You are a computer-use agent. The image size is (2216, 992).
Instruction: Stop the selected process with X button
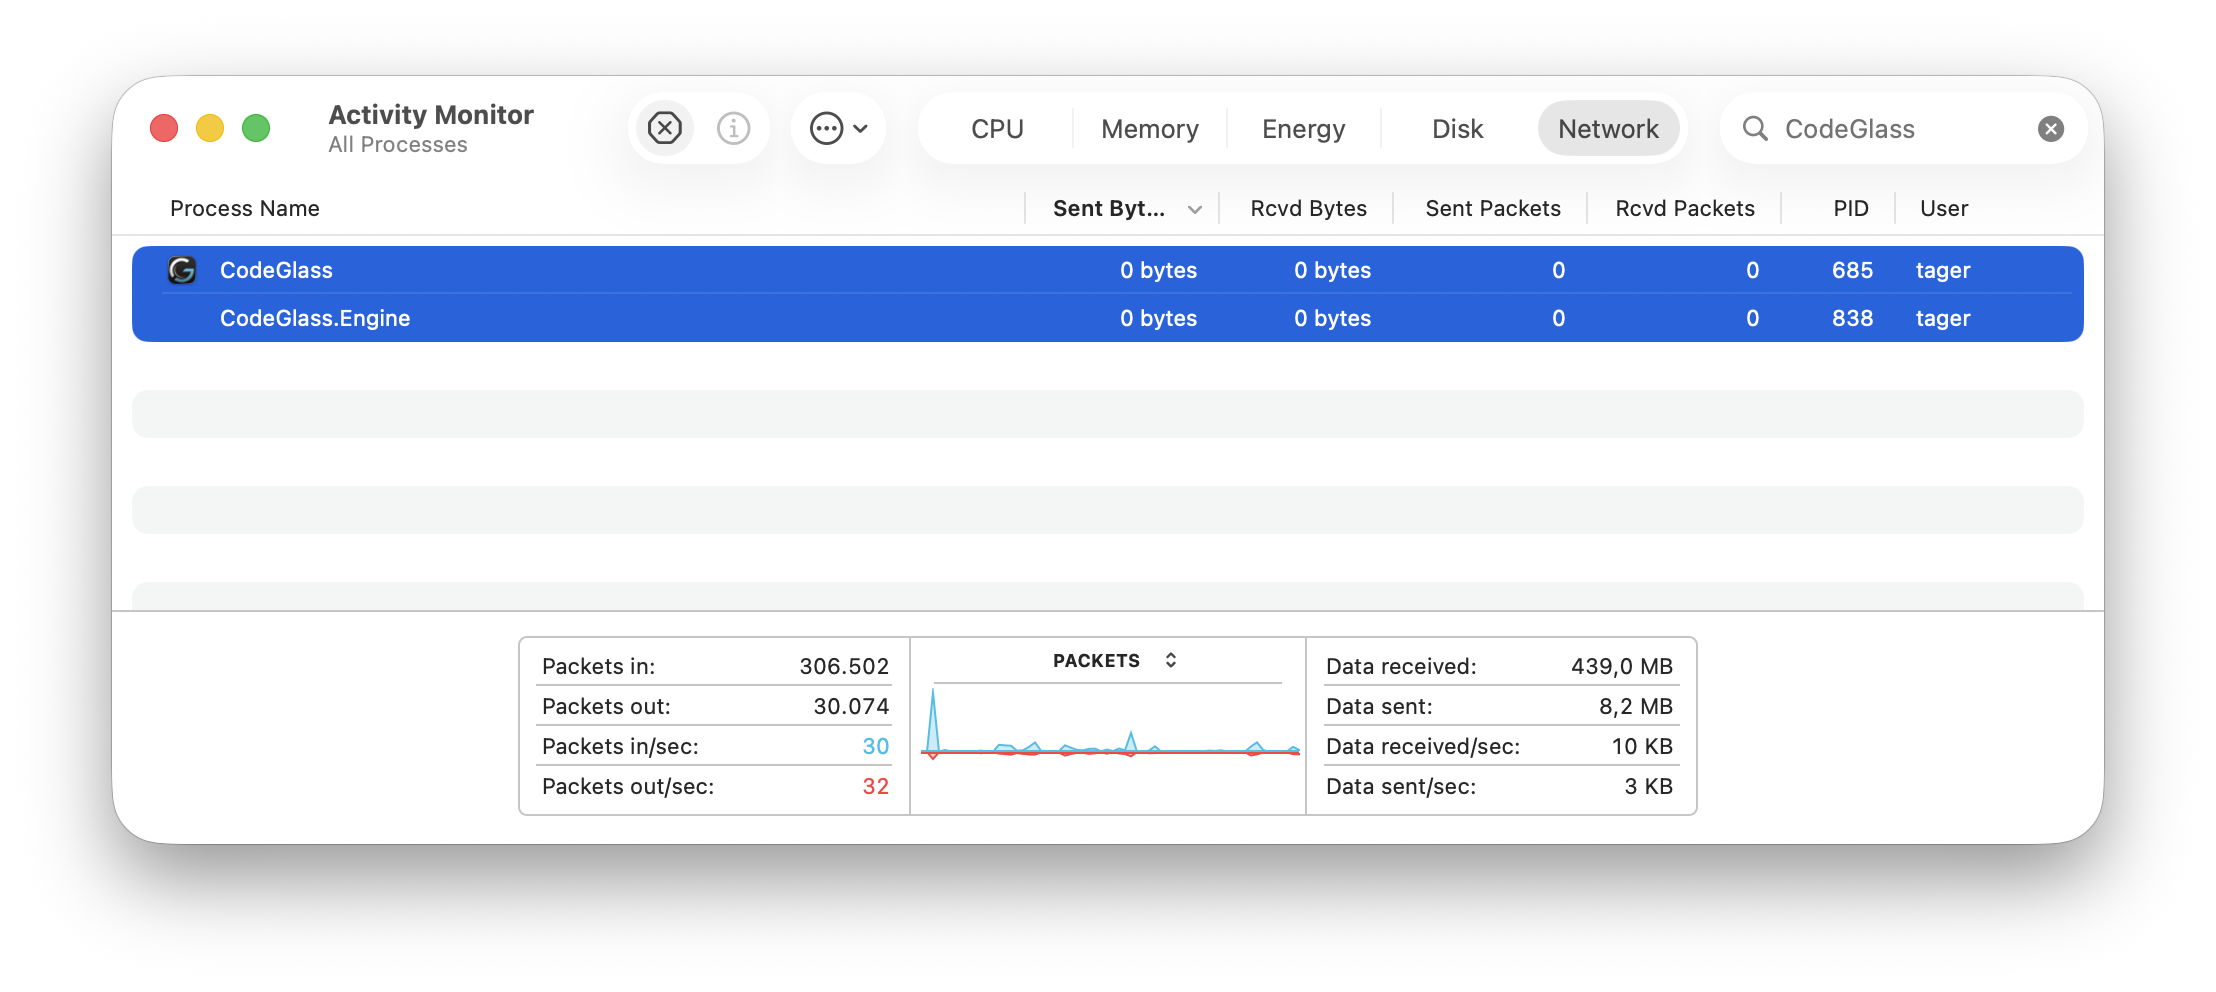point(665,128)
